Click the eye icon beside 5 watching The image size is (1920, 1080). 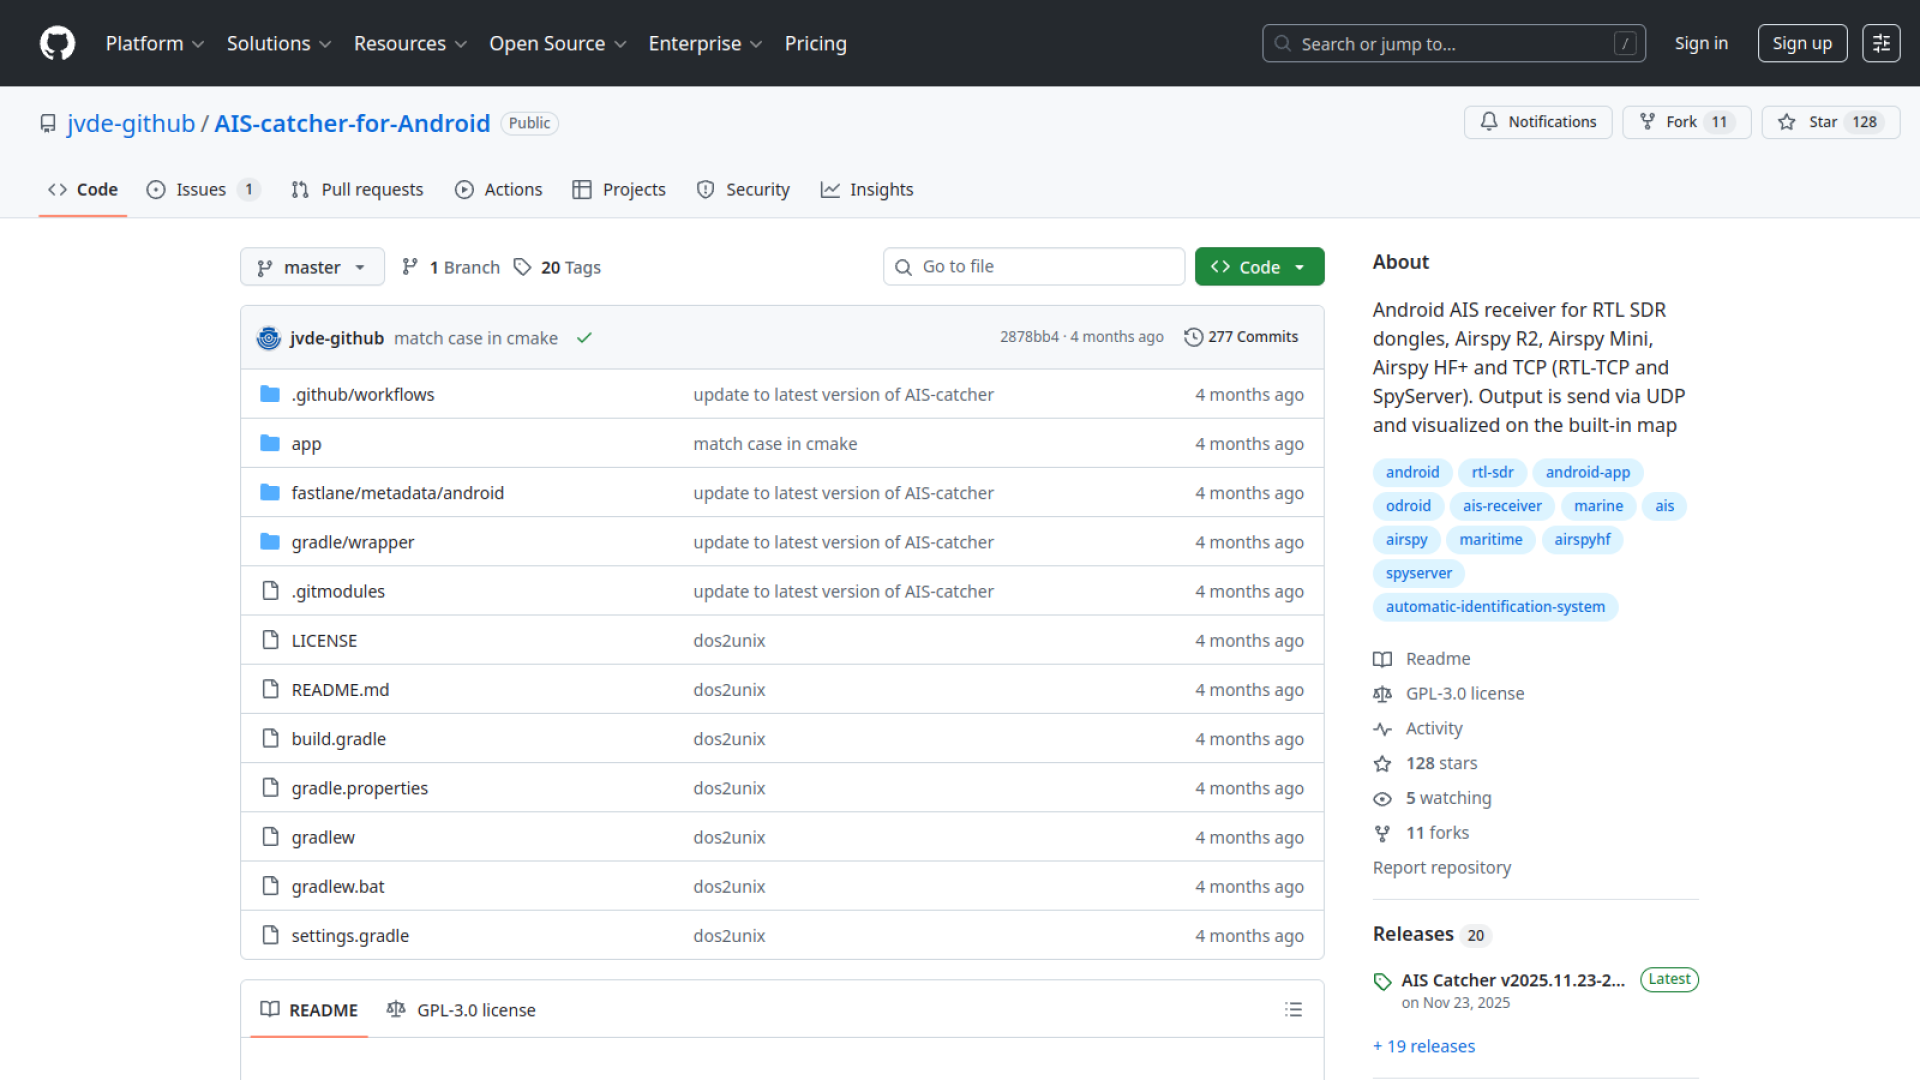[x=1382, y=799]
